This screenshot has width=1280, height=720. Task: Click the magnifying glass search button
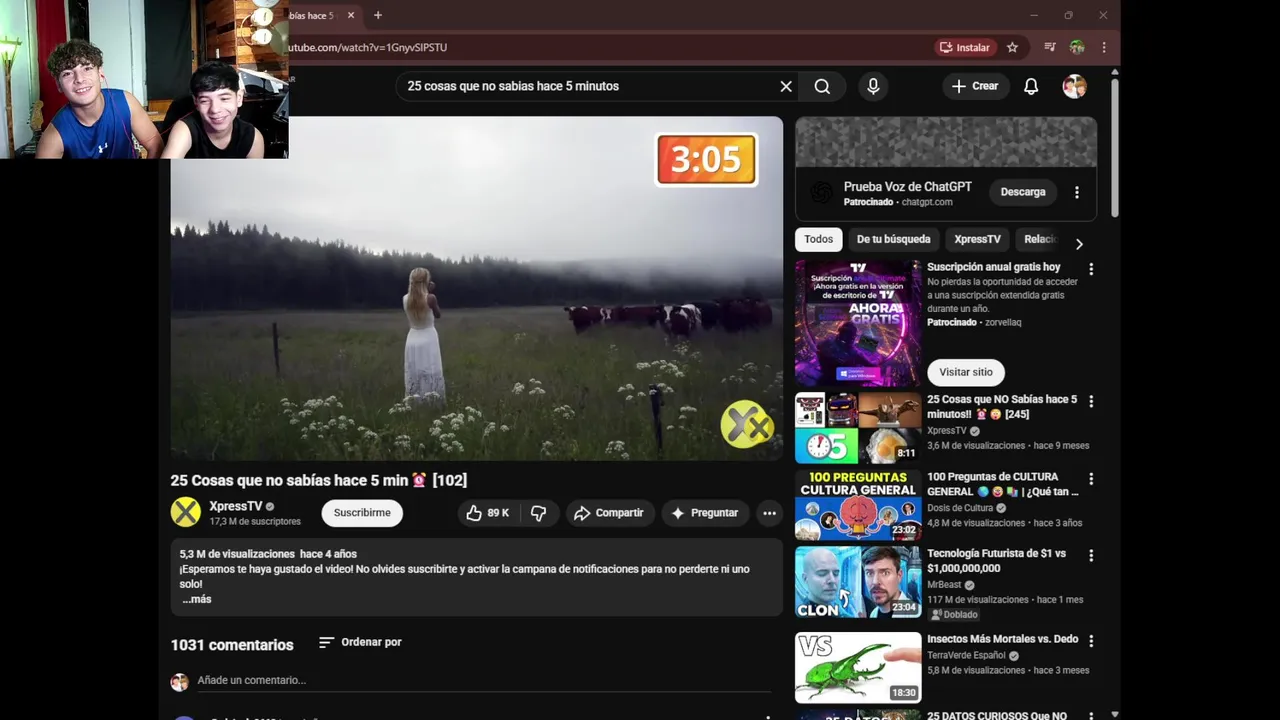(x=822, y=86)
